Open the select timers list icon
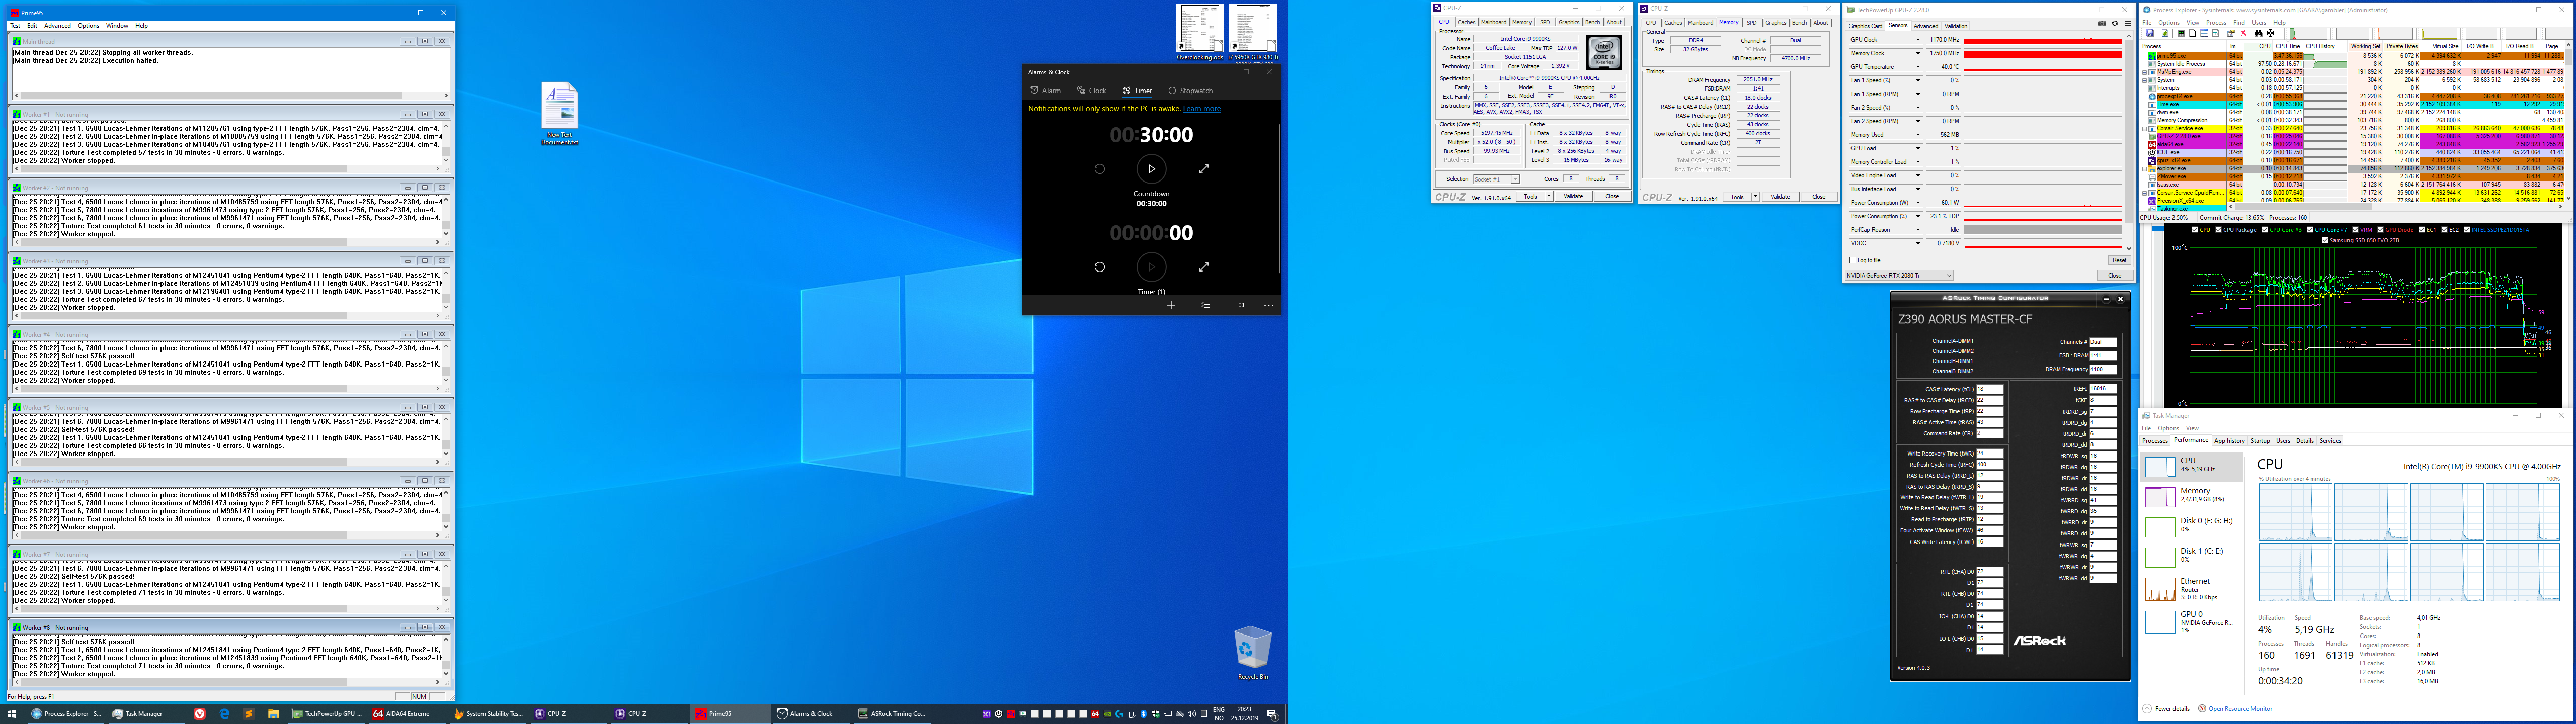This screenshot has height=724, width=2576. [1205, 305]
